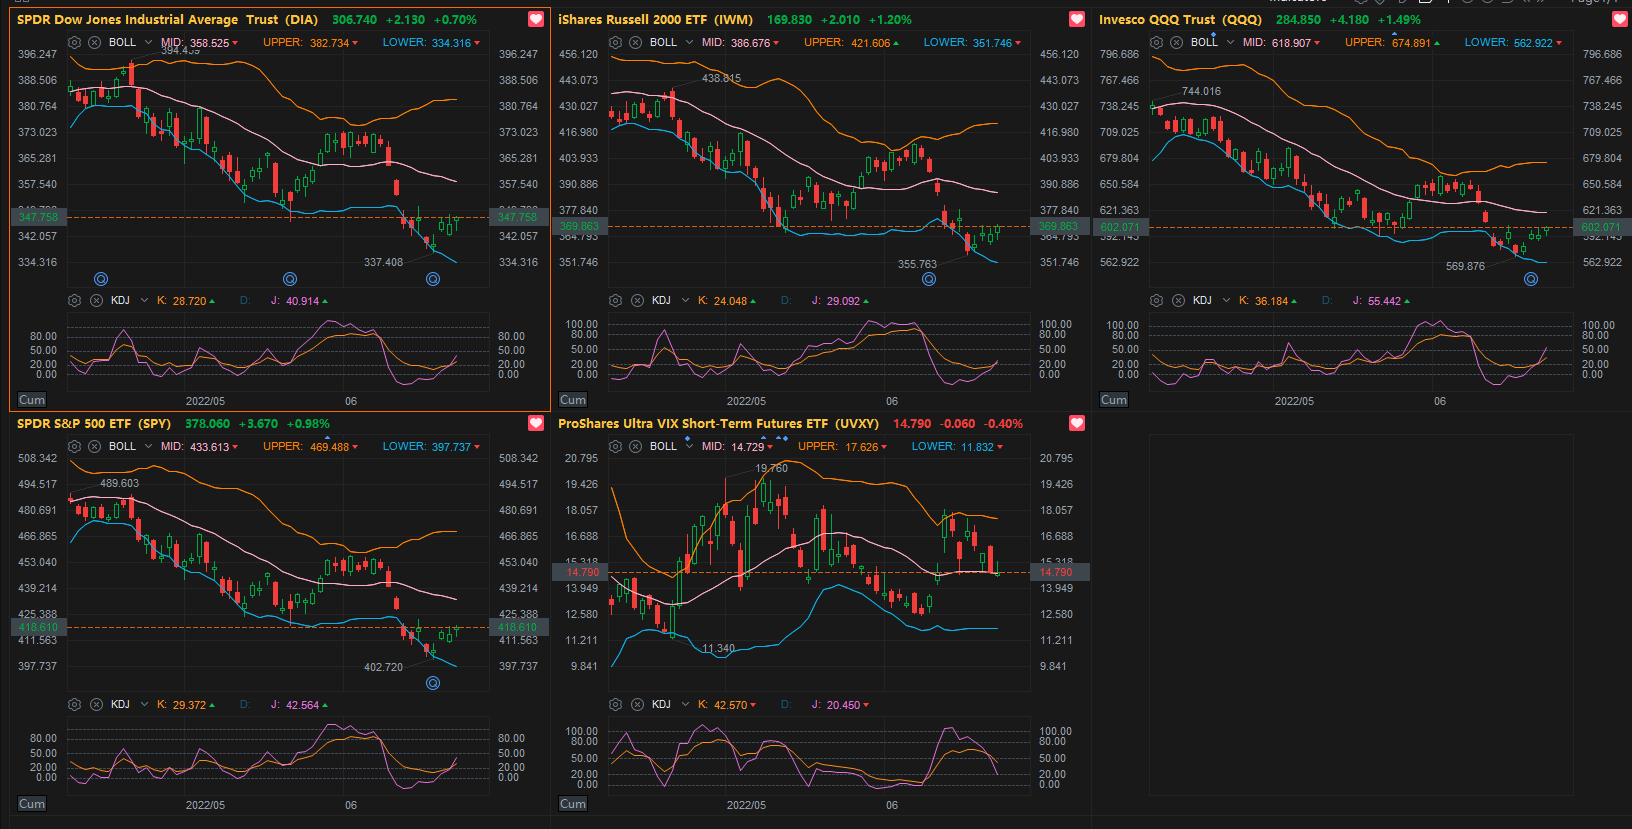
Task: Select the iShares Russell 2000 ETF (IWM) title
Action: (x=655, y=20)
